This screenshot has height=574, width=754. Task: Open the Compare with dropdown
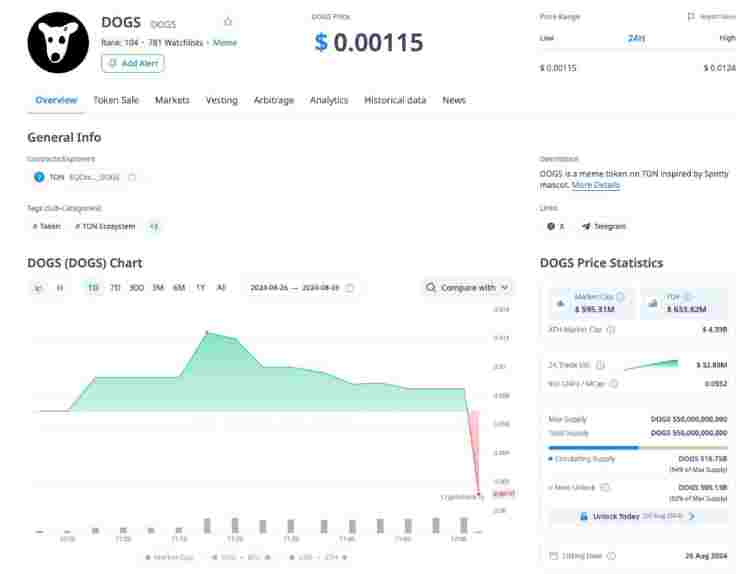[x=467, y=287]
